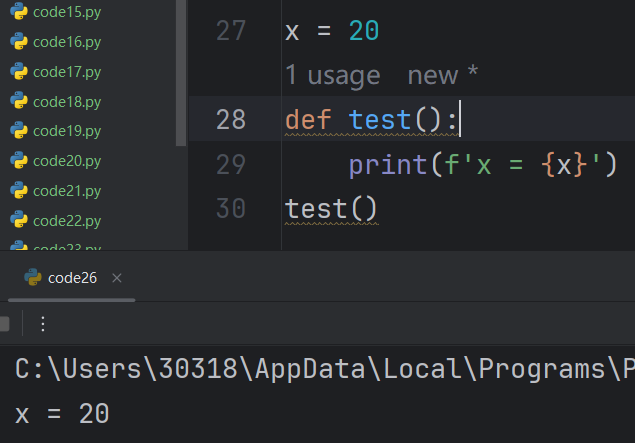Close the code26 run tab
The height and width of the screenshot is (443, 635).
pyautogui.click(x=117, y=278)
